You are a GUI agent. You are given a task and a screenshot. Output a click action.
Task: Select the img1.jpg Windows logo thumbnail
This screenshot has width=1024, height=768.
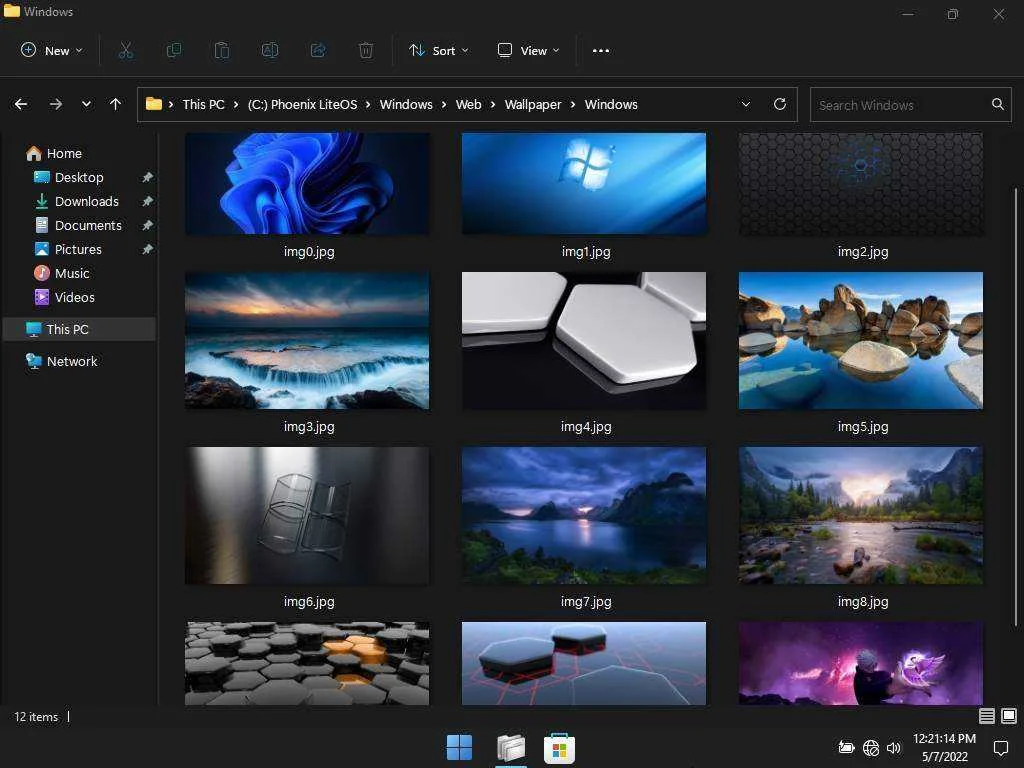[584, 184]
